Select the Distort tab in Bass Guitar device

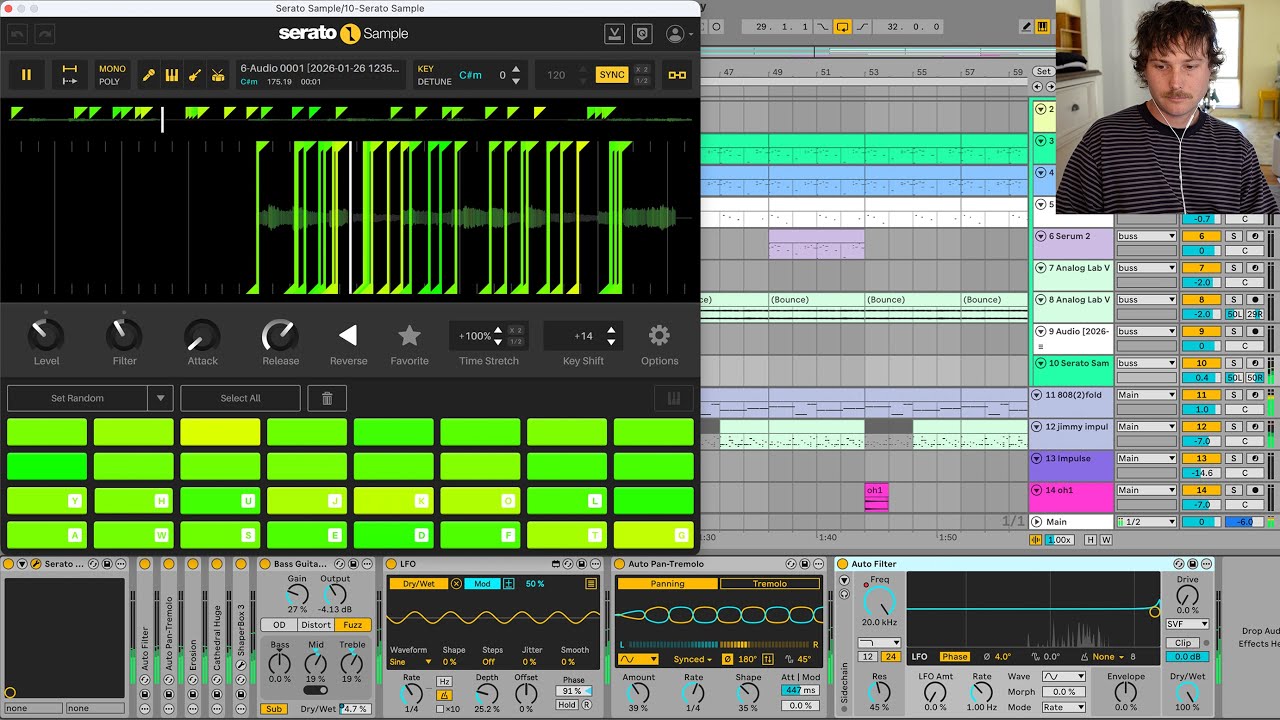[x=316, y=625]
